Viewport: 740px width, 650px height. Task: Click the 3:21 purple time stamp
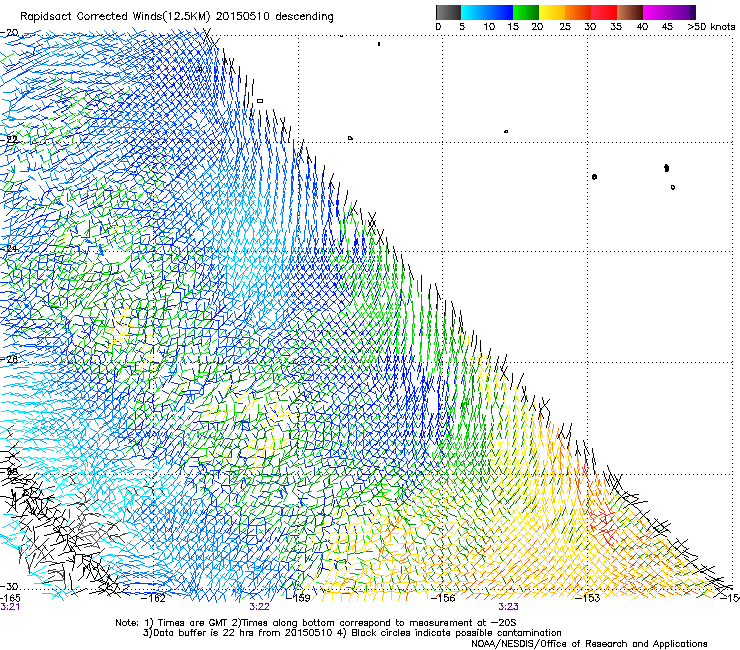[10, 607]
